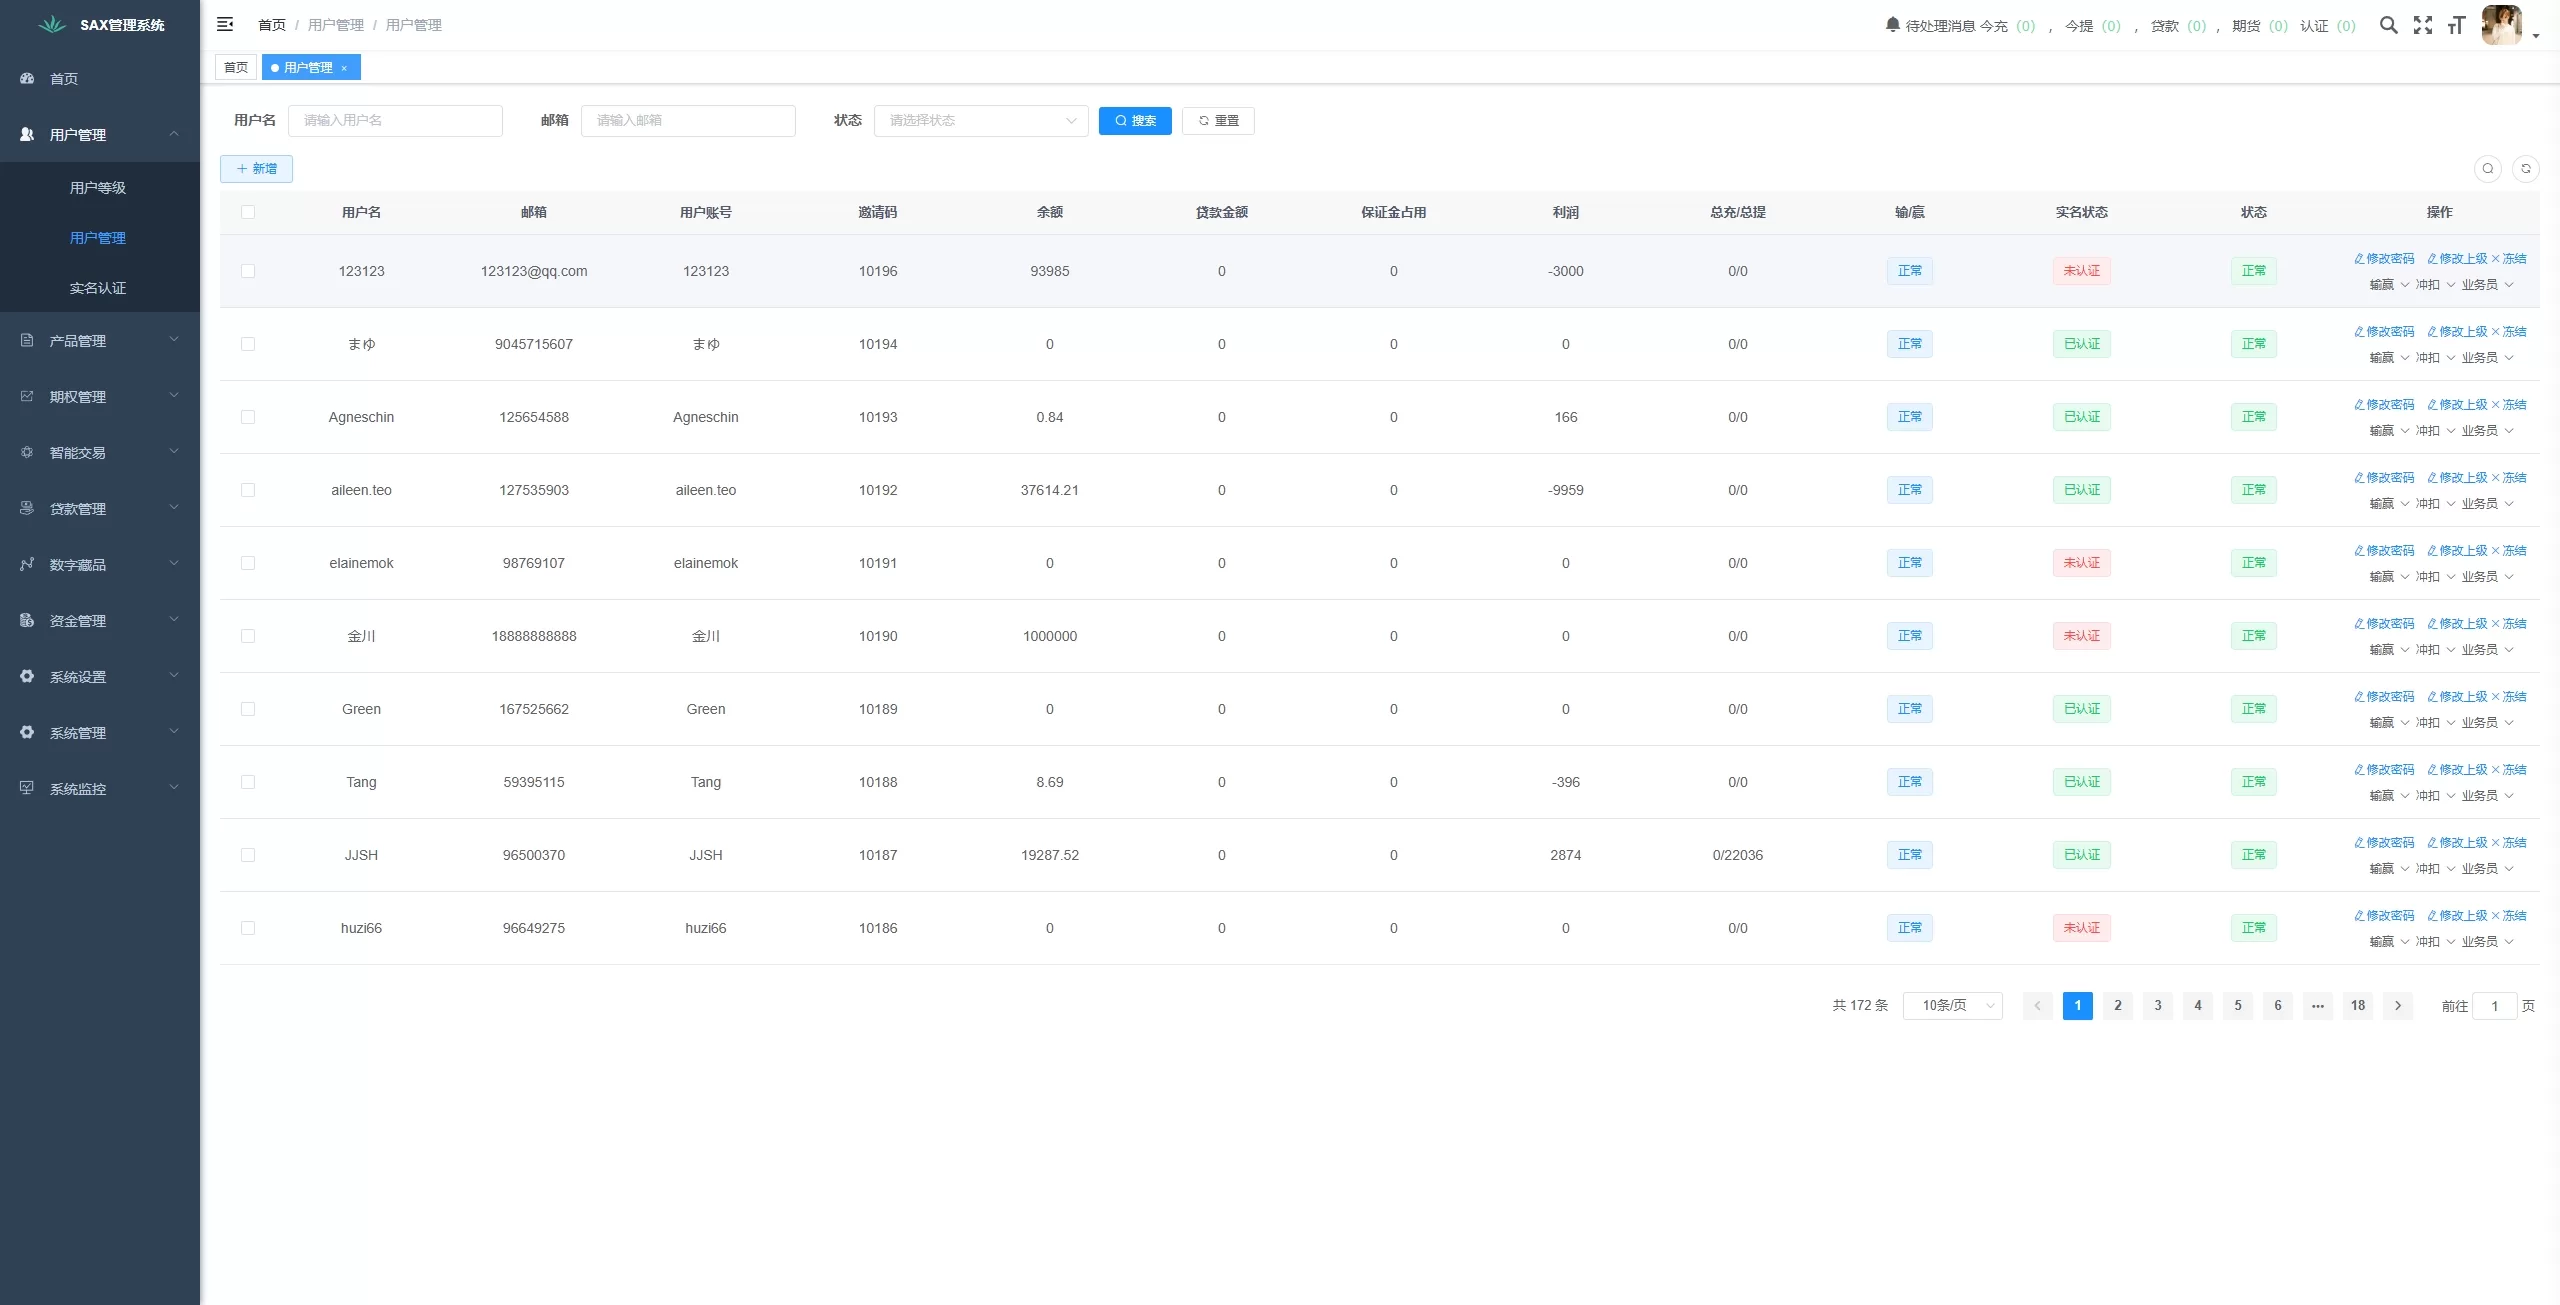The image size is (2560, 1305).
Task: Click the 新增 add button
Action: [256, 169]
